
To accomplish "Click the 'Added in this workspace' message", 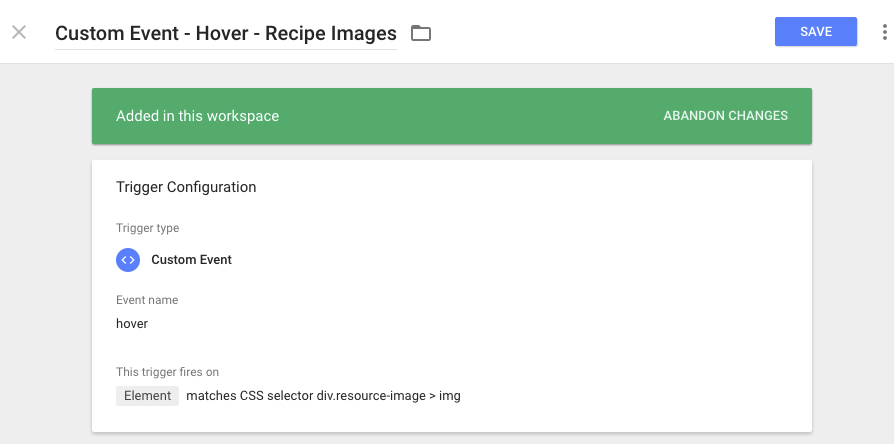I will pyautogui.click(x=197, y=116).
